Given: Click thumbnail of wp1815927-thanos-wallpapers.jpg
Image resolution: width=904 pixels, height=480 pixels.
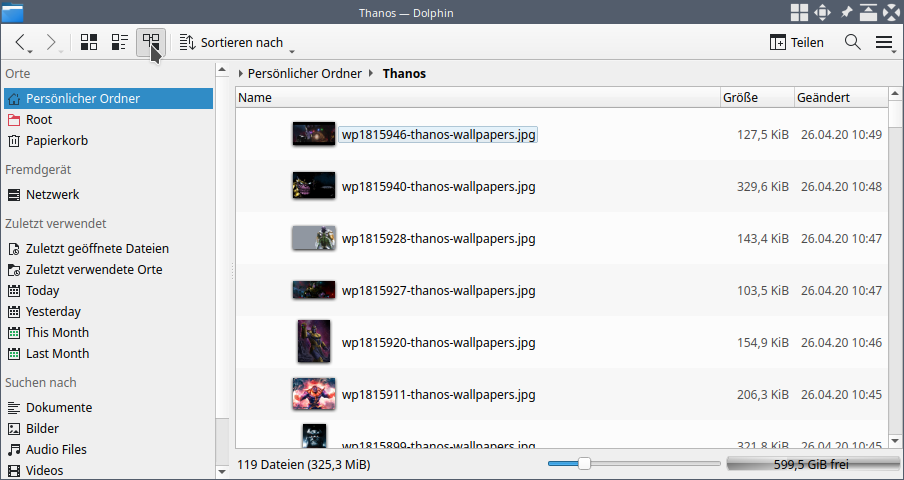Looking at the screenshot, I should 314,290.
